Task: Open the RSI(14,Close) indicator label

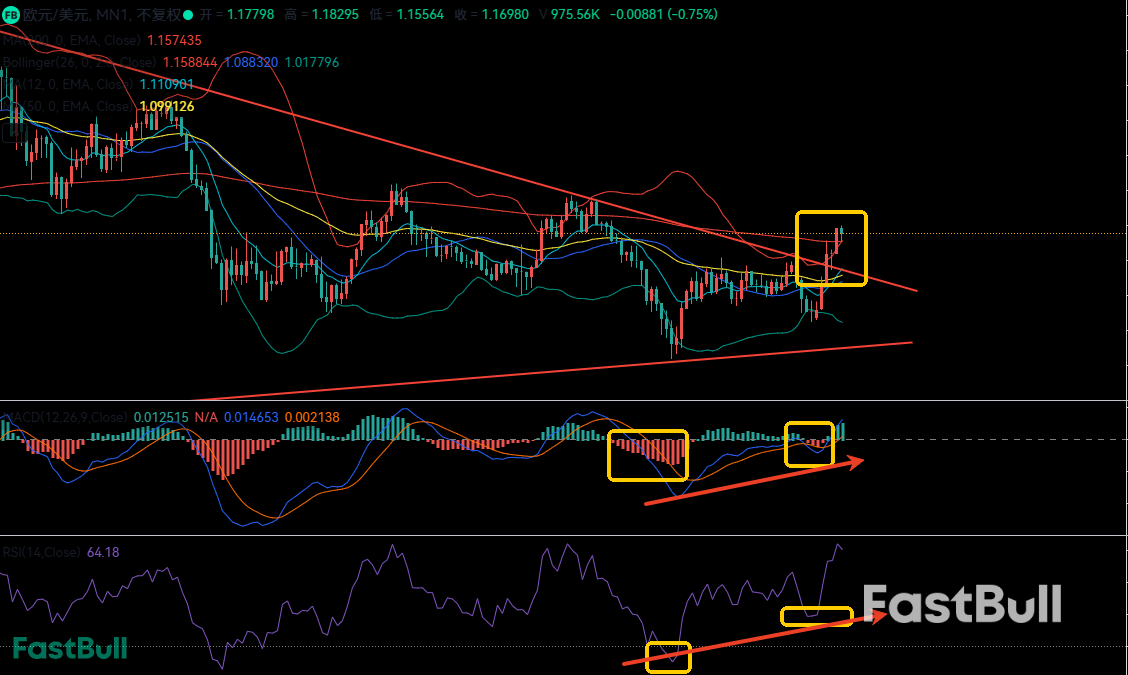Action: [x=42, y=552]
